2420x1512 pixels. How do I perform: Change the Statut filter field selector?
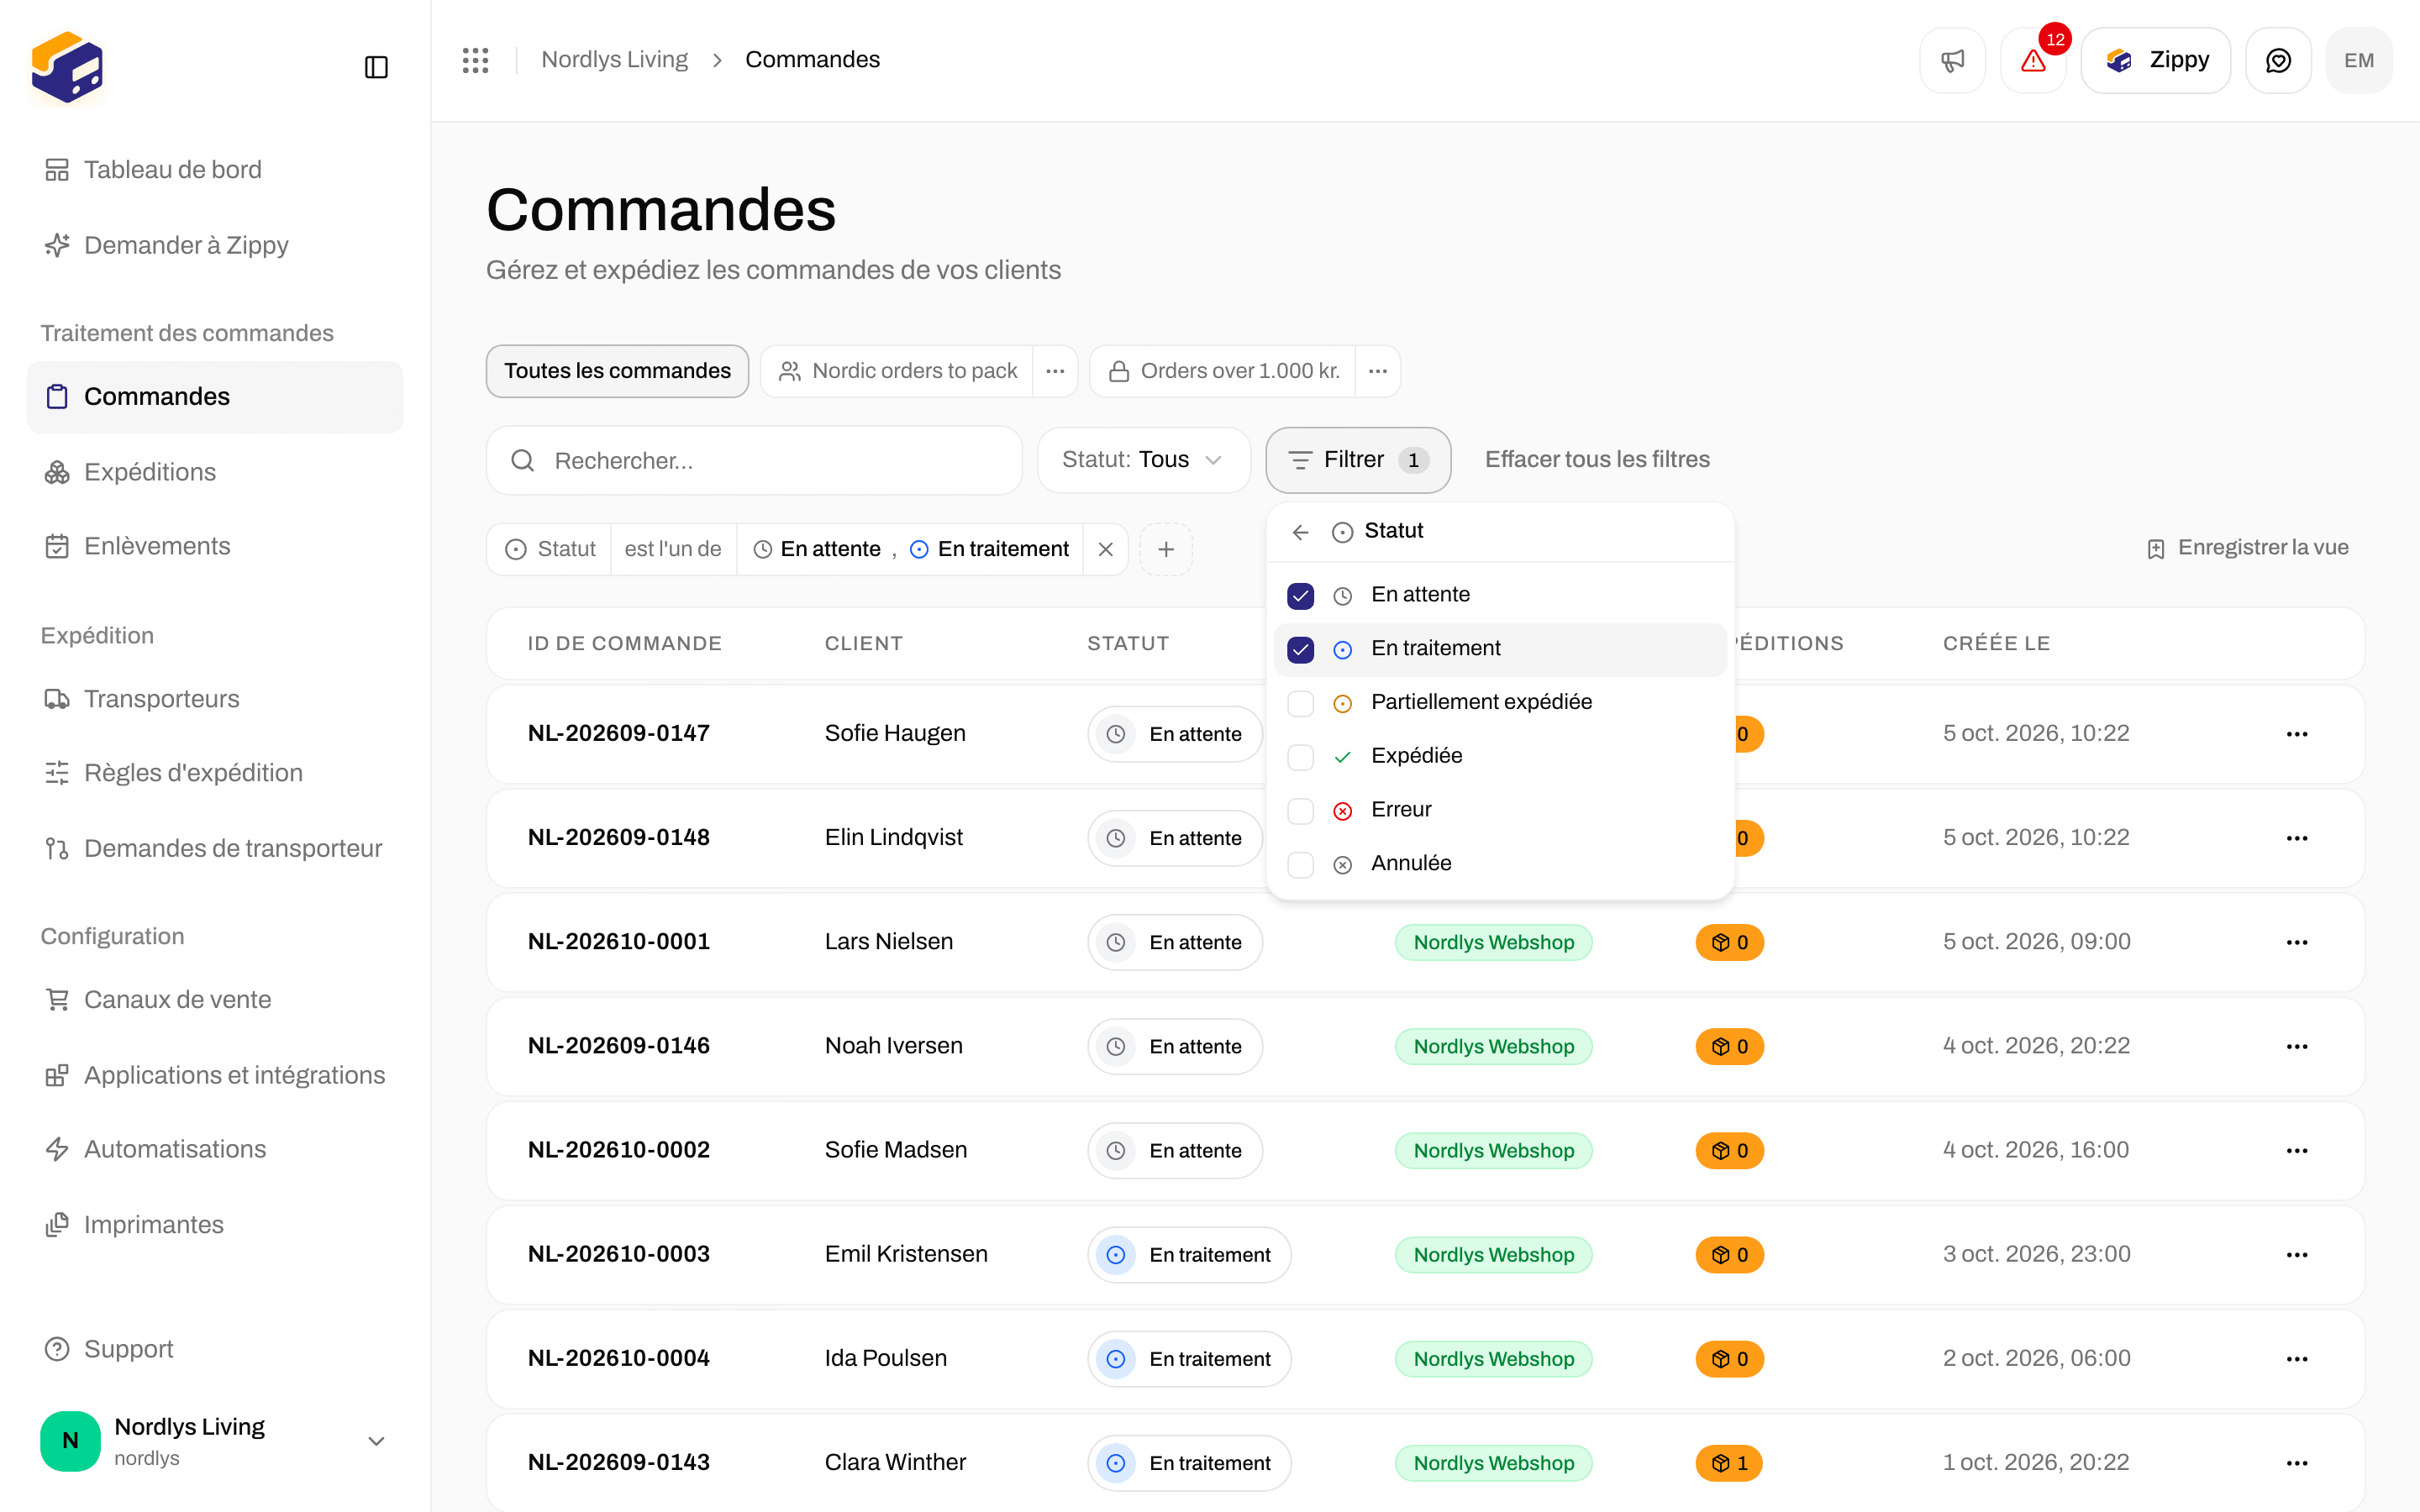pyautogui.click(x=550, y=549)
